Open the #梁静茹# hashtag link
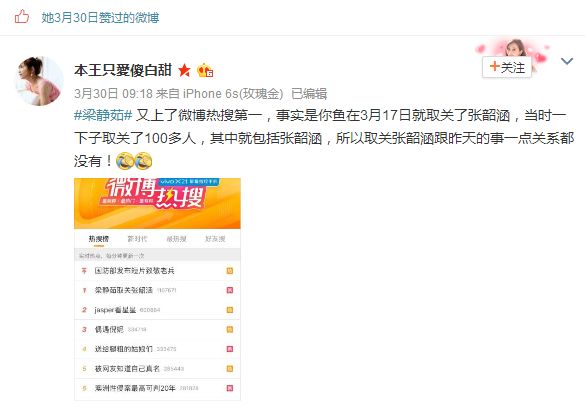This screenshot has width=585, height=409. 103,115
